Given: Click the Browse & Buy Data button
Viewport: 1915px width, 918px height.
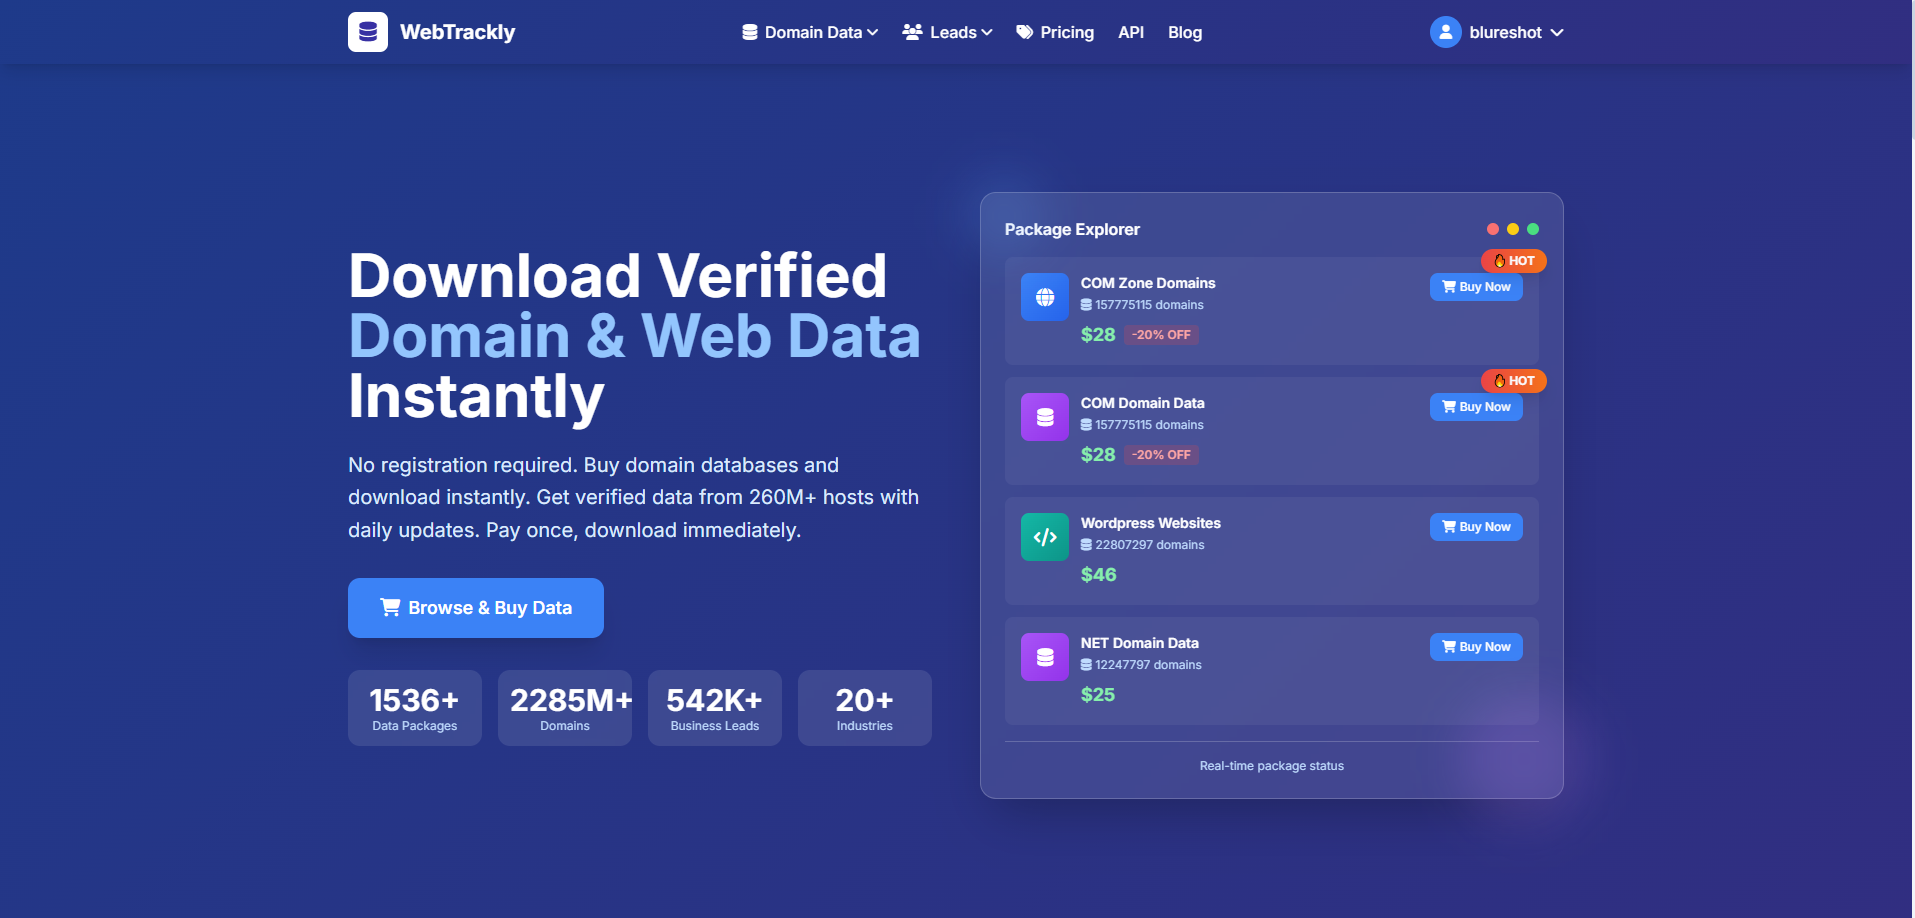Looking at the screenshot, I should coord(475,607).
